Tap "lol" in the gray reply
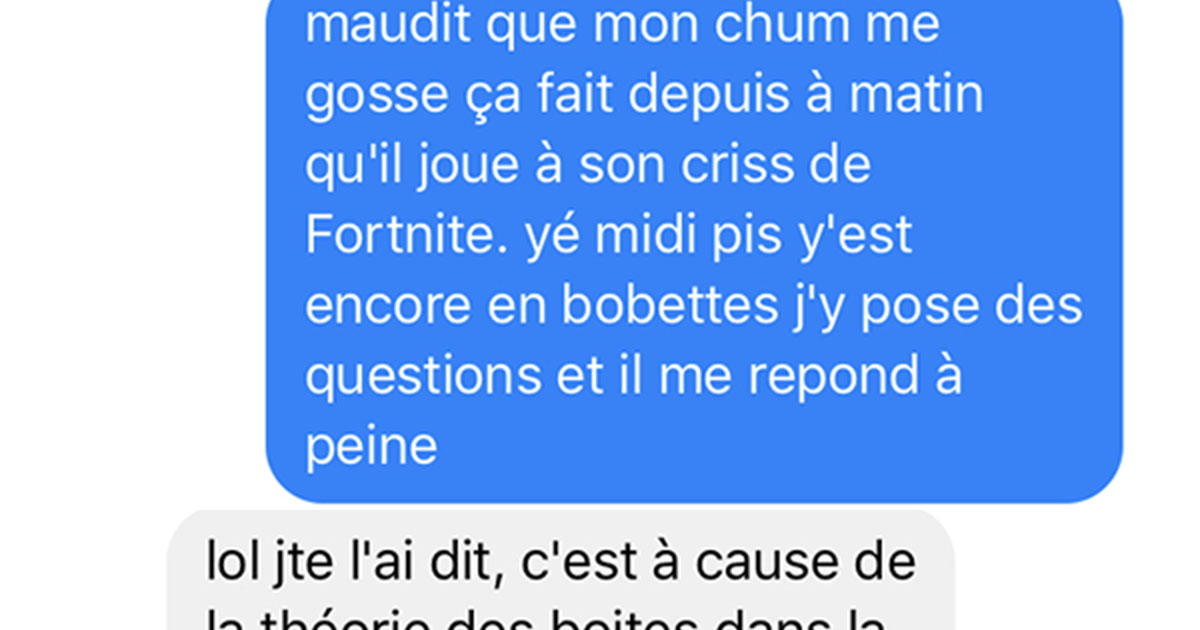 tap(228, 561)
